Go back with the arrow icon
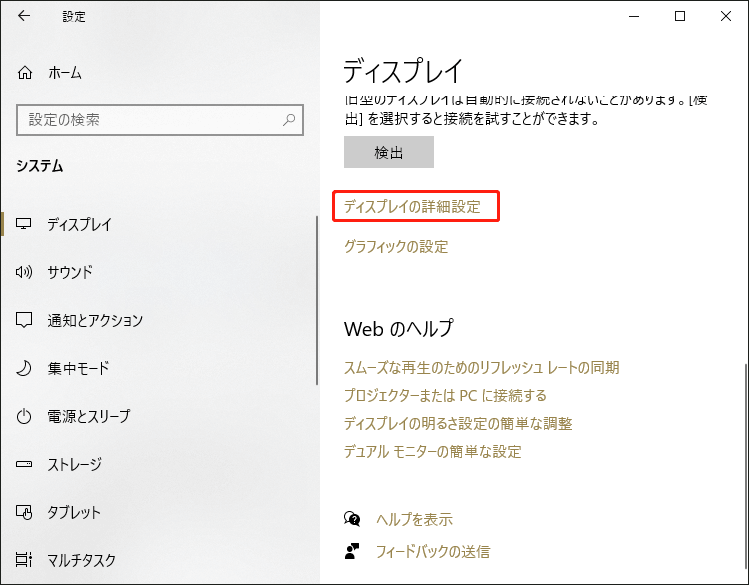 click(23, 16)
